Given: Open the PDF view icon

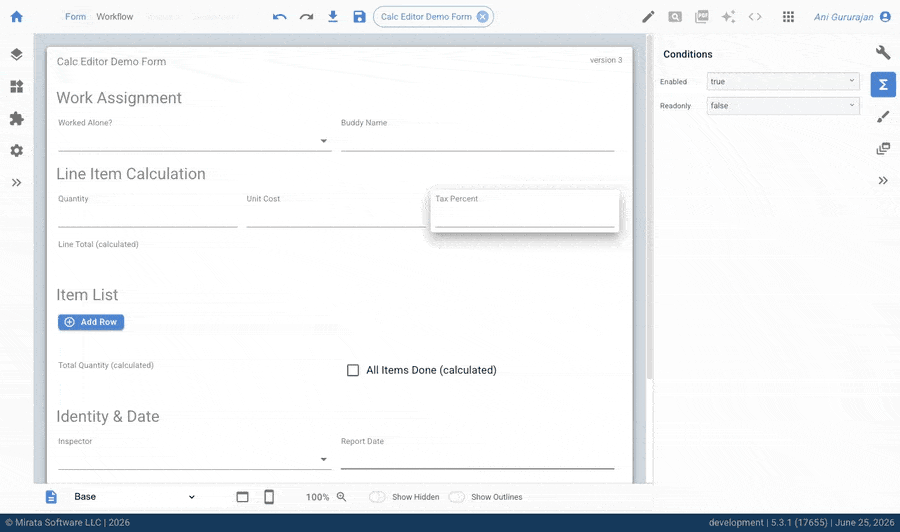Looking at the screenshot, I should pos(701,17).
